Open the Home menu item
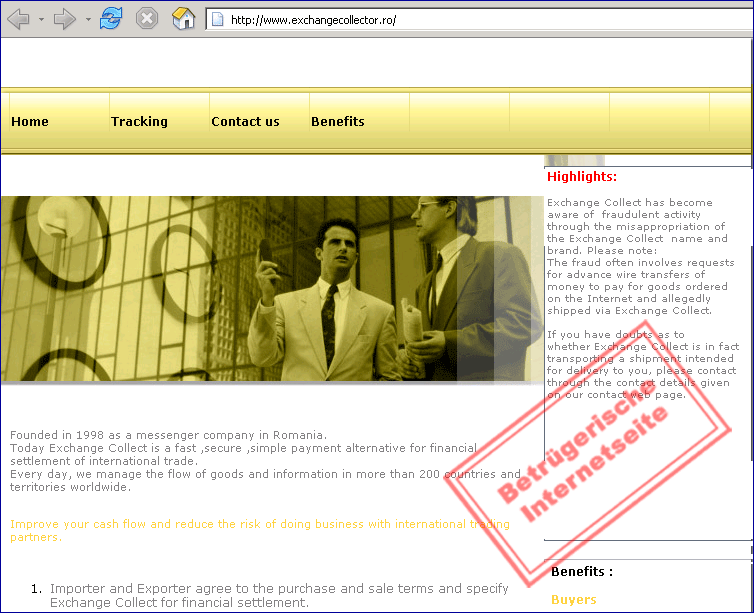 click(30, 122)
